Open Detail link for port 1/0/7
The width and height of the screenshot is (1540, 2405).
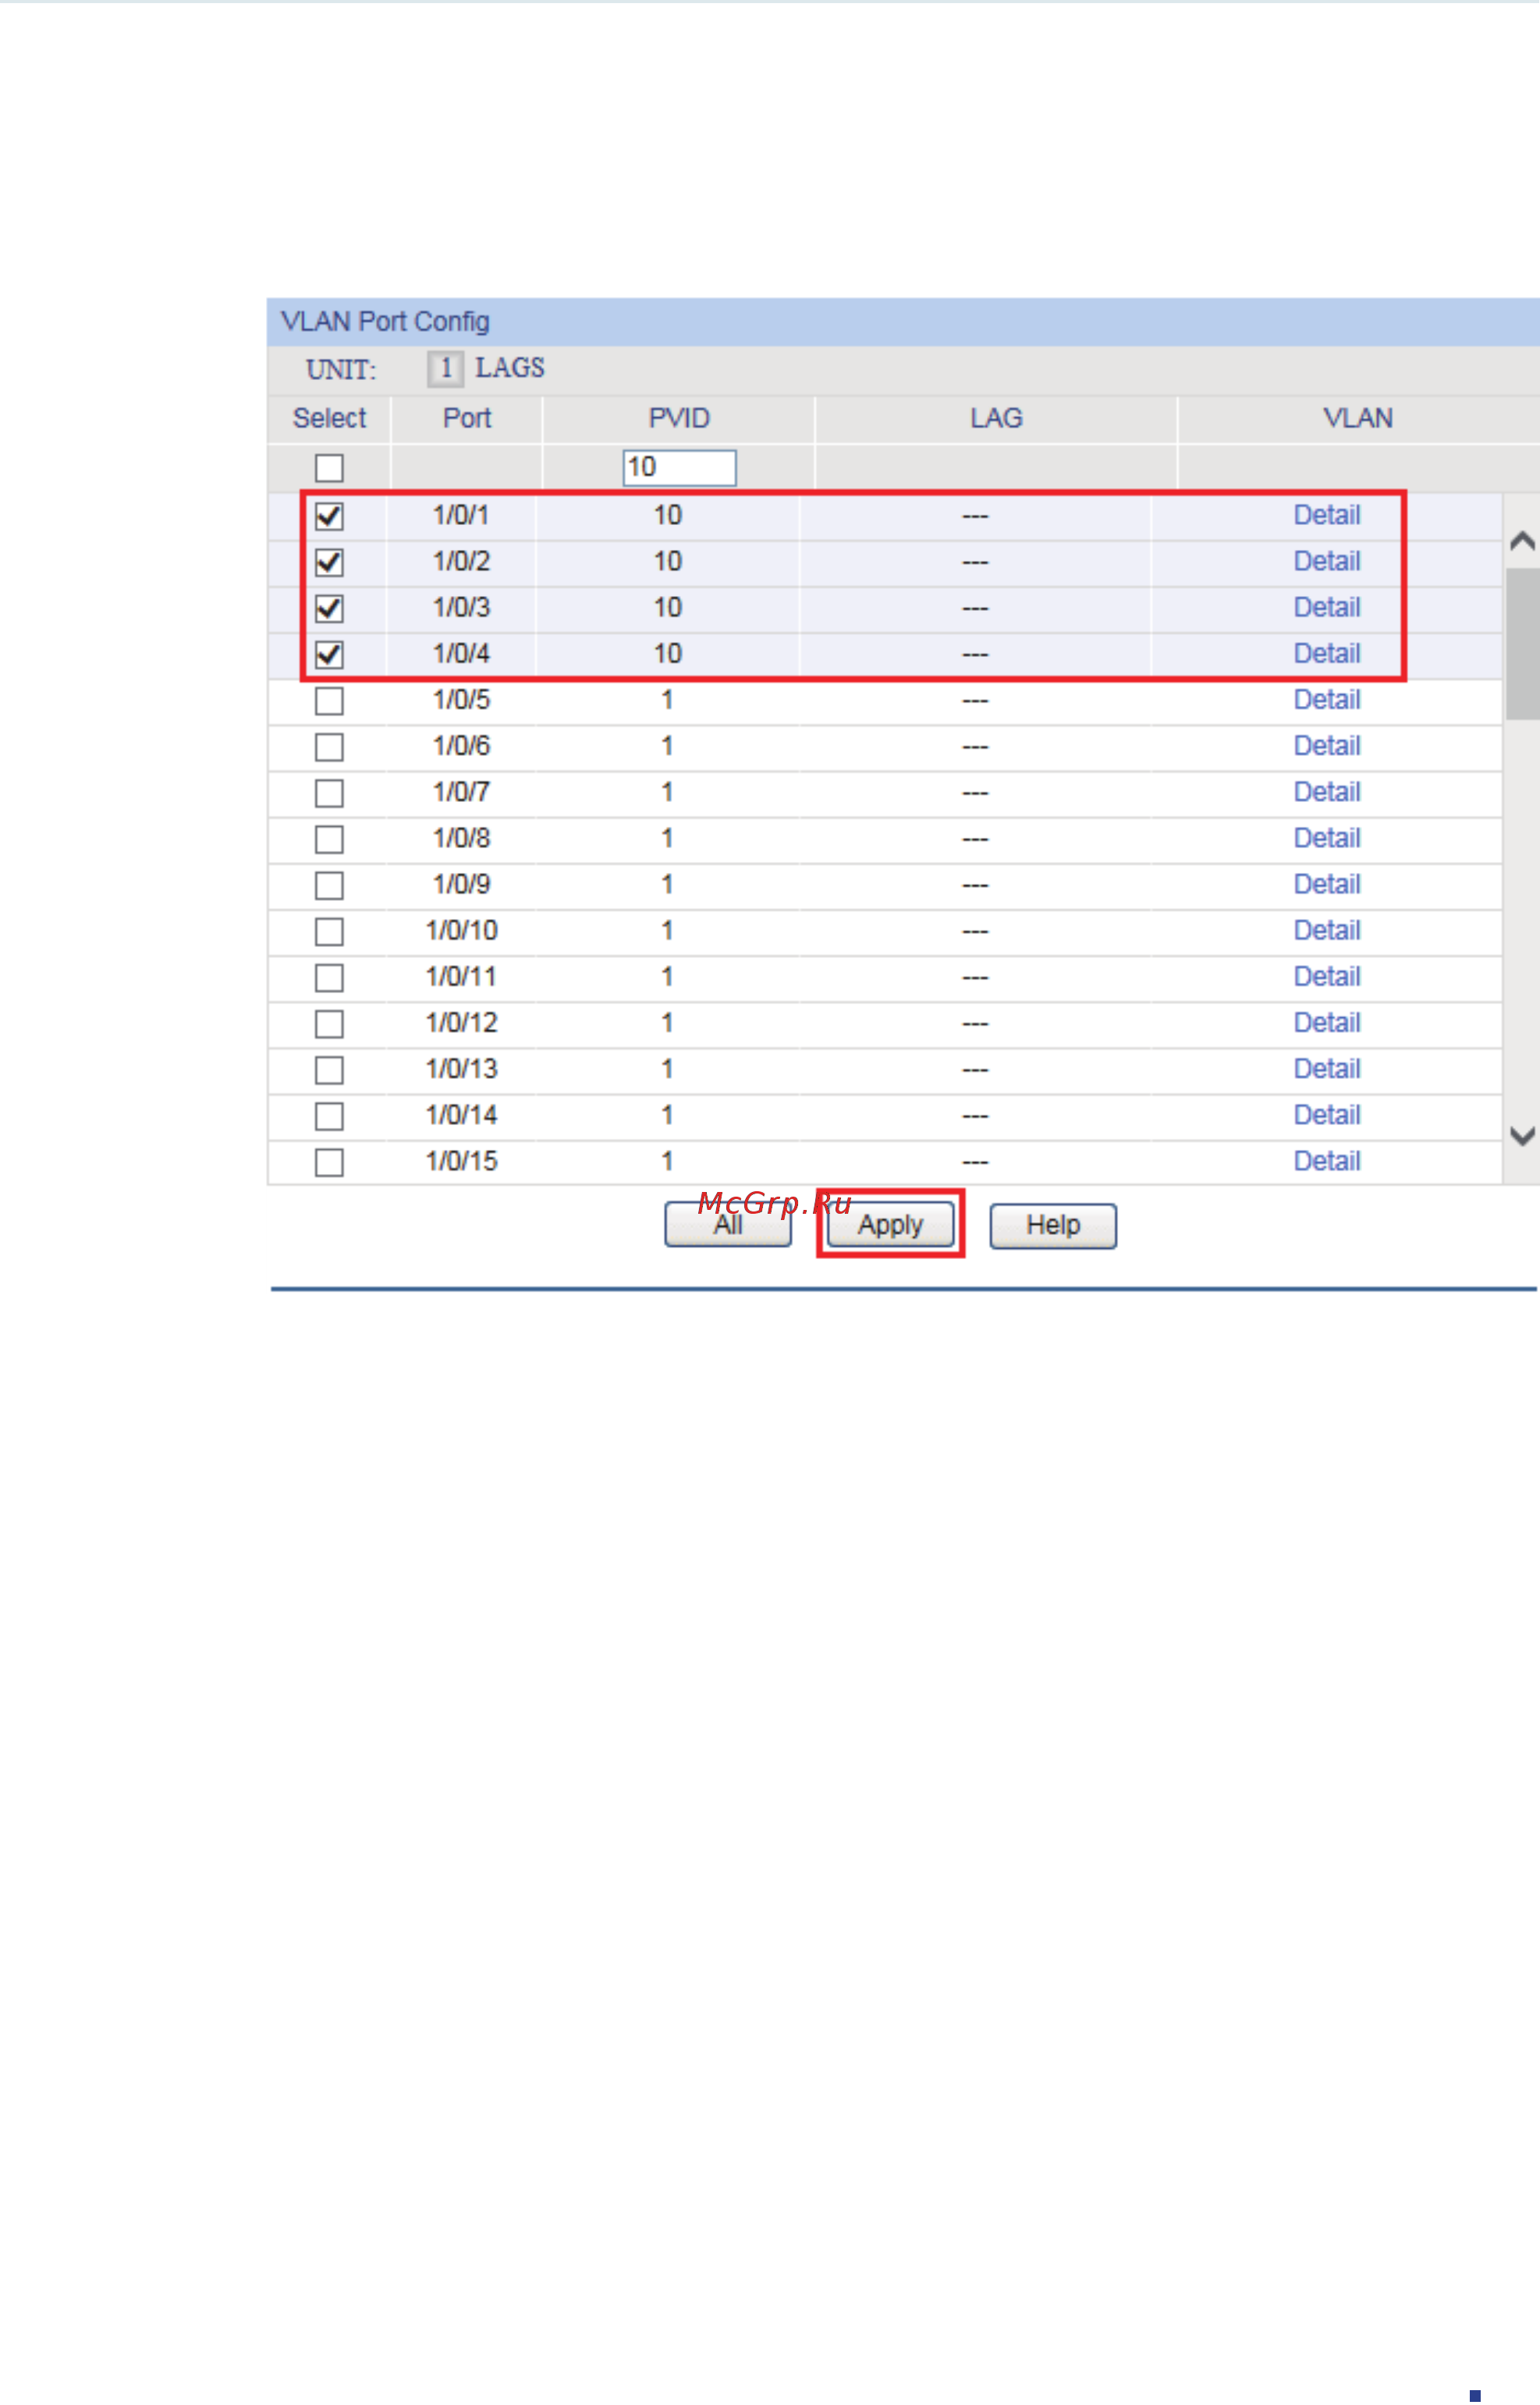click(1326, 791)
